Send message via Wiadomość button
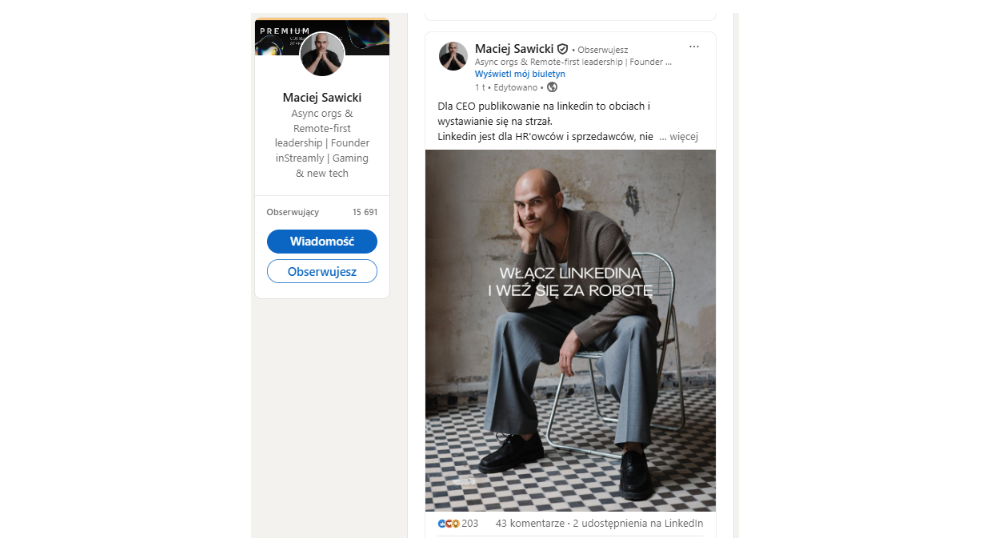Screen dimensions: 1007x547 (322, 241)
